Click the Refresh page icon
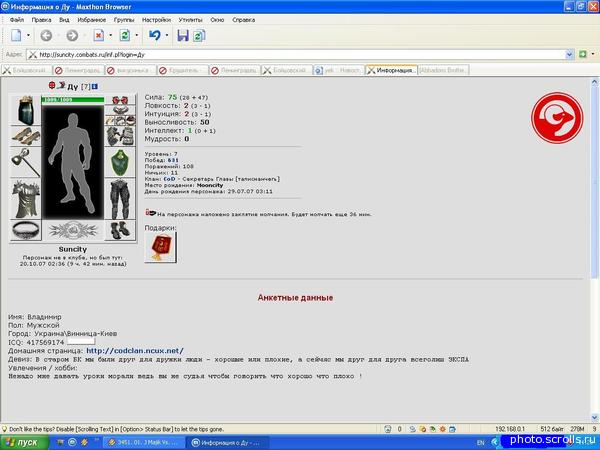The width and height of the screenshot is (600, 450). point(125,36)
